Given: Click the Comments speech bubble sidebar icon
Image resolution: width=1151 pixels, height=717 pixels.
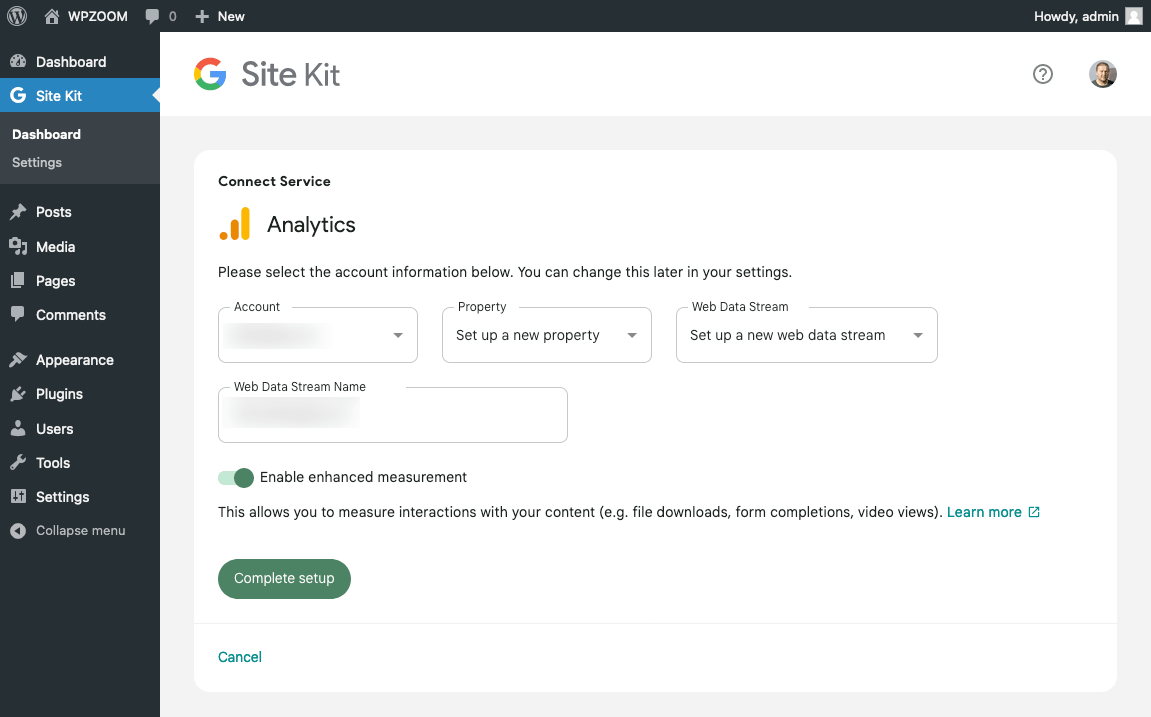Looking at the screenshot, I should 18,314.
